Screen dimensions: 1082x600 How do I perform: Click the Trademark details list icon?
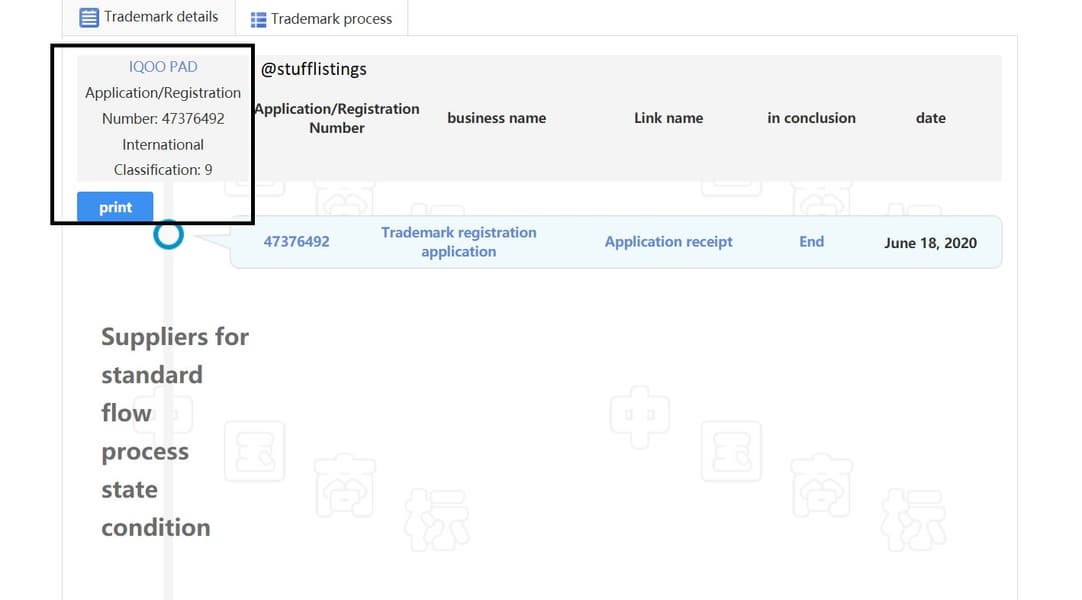tap(89, 17)
